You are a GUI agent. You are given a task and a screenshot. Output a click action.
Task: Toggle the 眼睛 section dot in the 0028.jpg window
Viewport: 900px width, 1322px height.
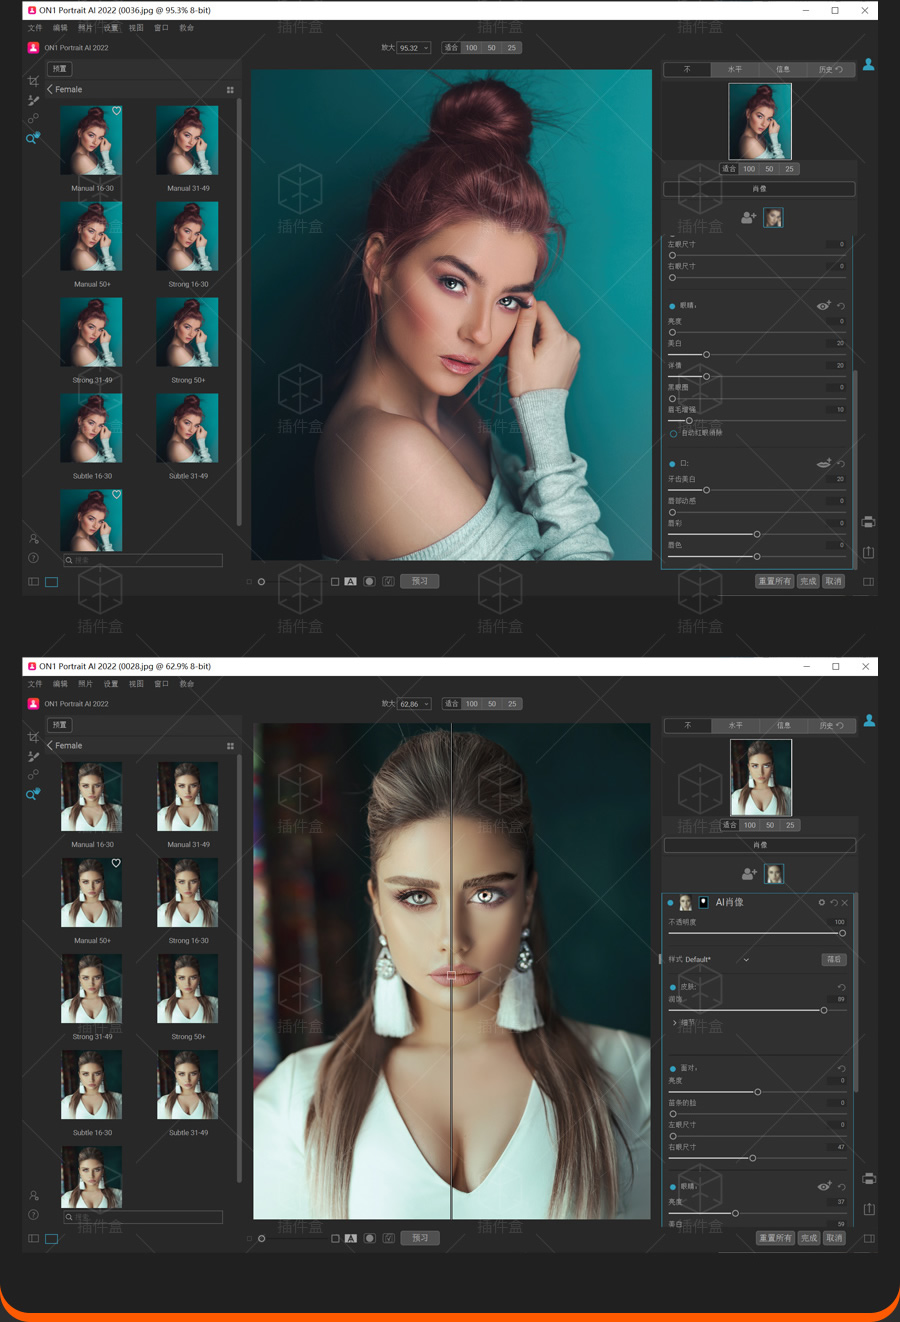tap(672, 1187)
